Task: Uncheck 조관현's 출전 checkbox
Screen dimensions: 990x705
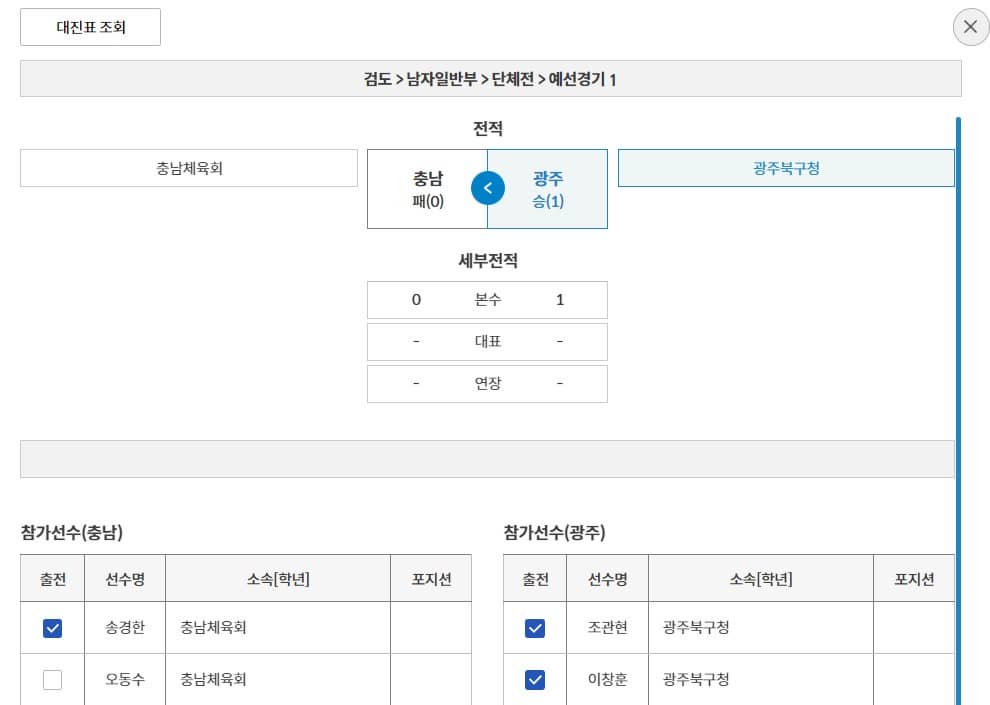Action: click(x=535, y=626)
